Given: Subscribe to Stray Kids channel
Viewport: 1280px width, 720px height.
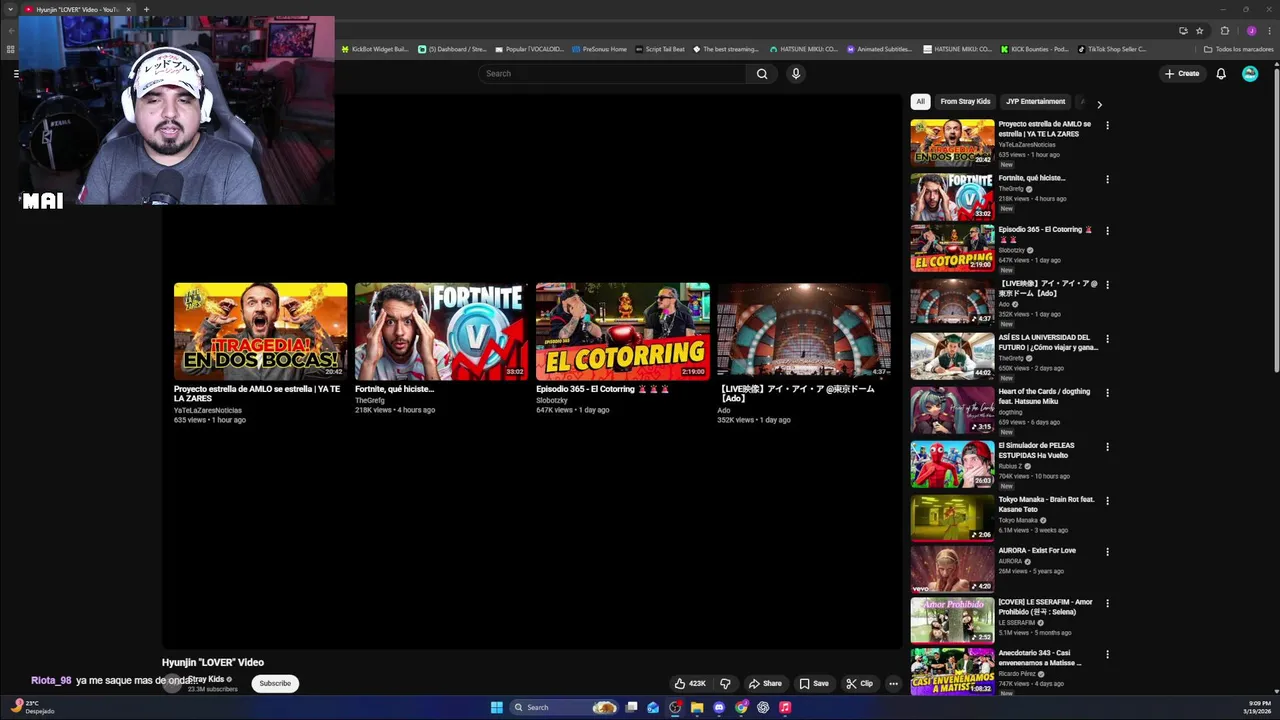Looking at the screenshot, I should click(x=275, y=684).
